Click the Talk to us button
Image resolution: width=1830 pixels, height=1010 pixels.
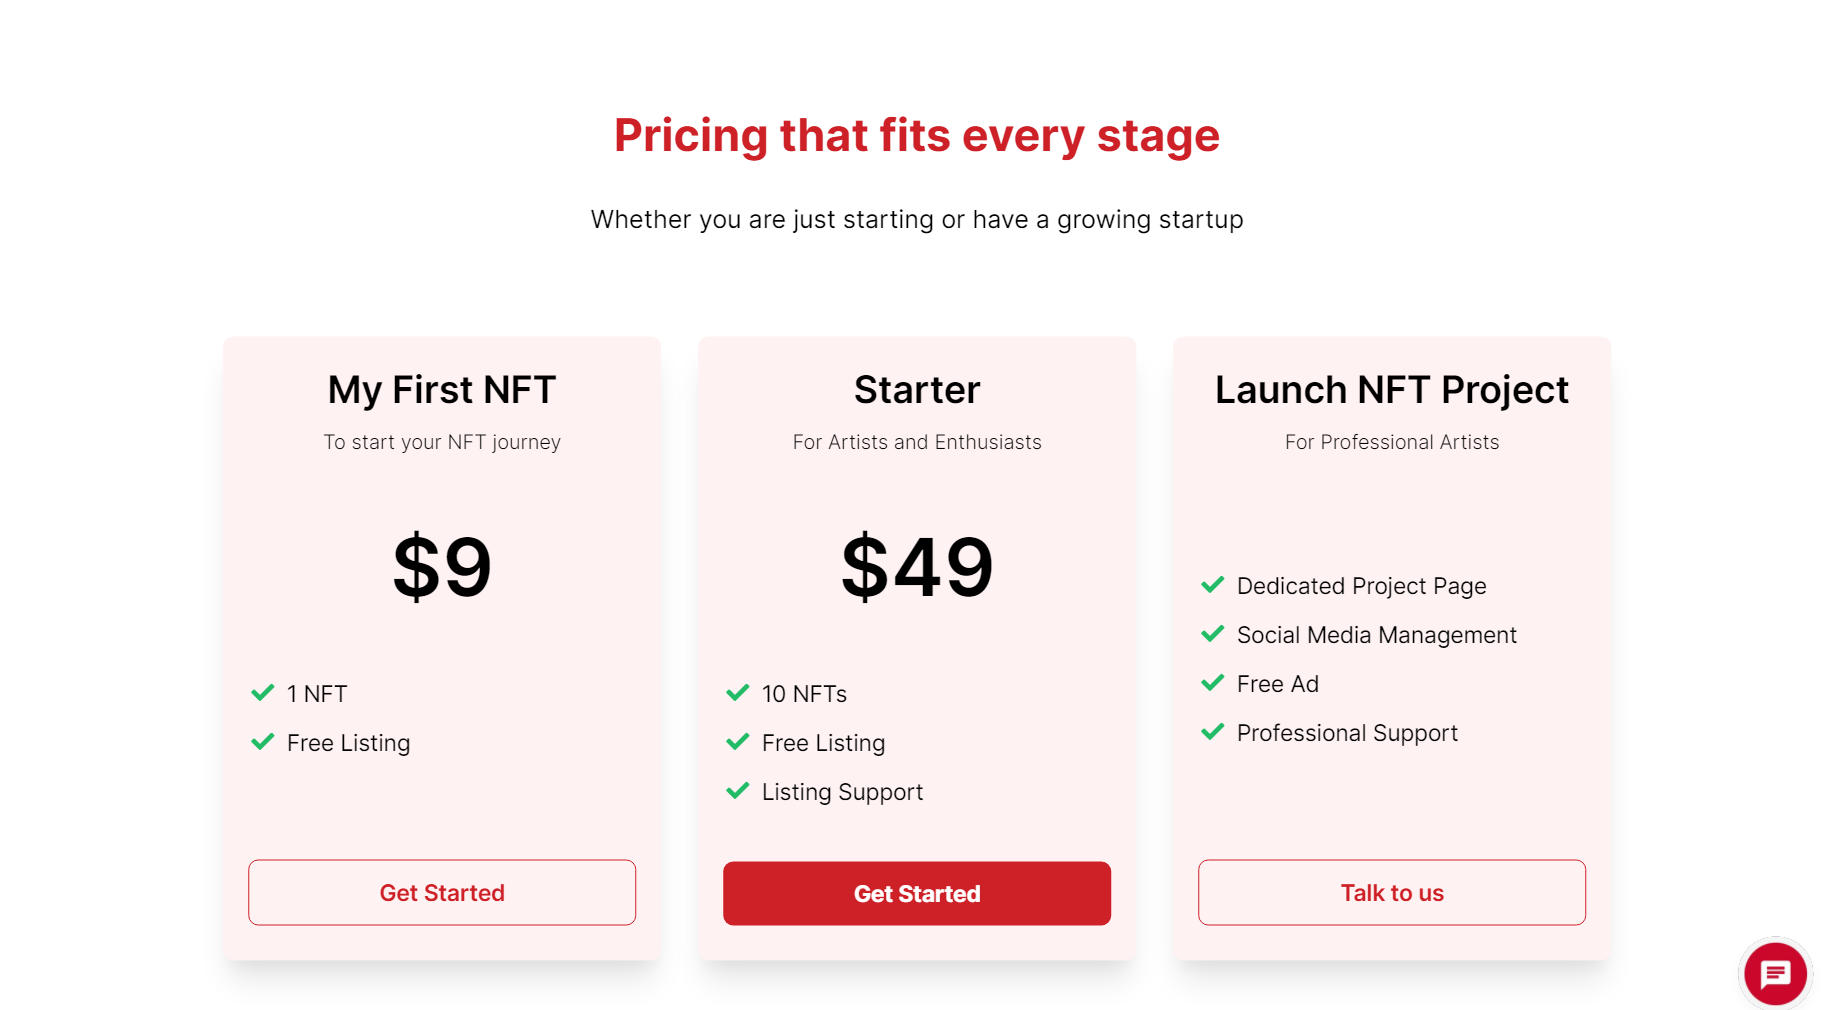tap(1392, 892)
